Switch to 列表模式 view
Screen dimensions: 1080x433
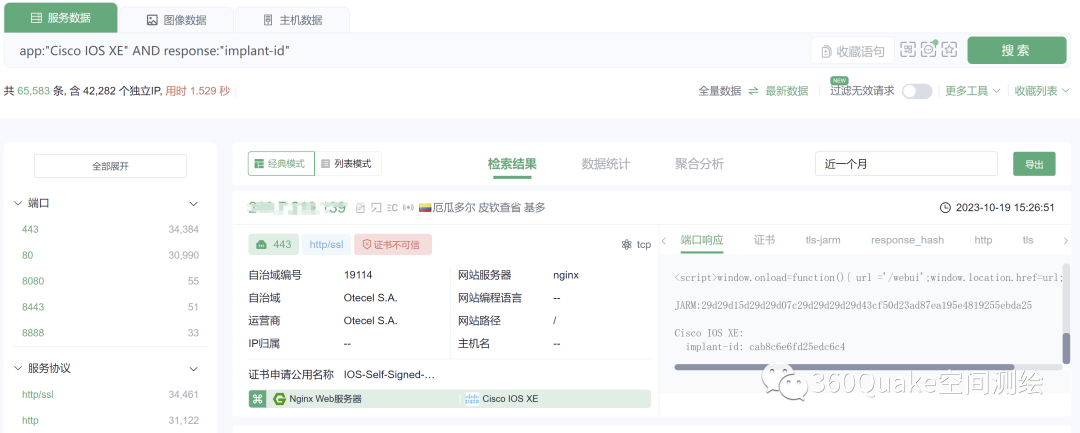tap(348, 164)
